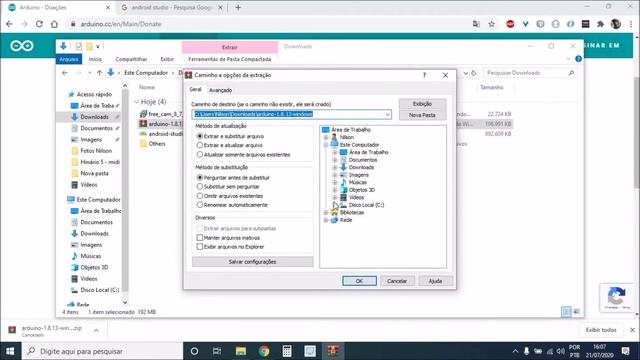The height and width of the screenshot is (360, 640).
Task: Click the 'Exibição' button
Action: tap(422, 104)
